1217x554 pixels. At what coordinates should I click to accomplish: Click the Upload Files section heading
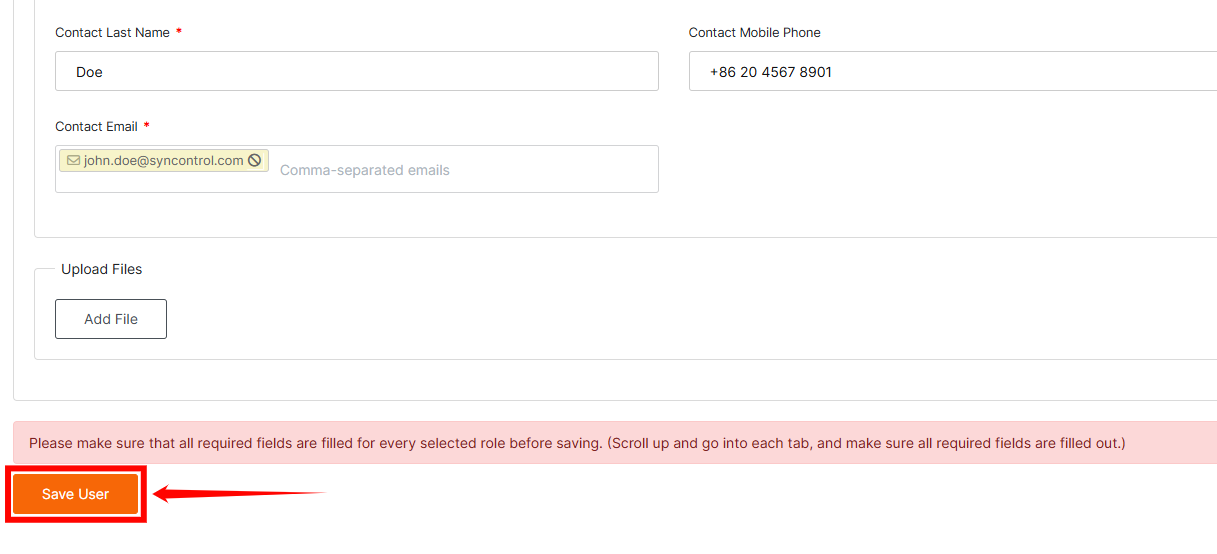[x=102, y=269]
